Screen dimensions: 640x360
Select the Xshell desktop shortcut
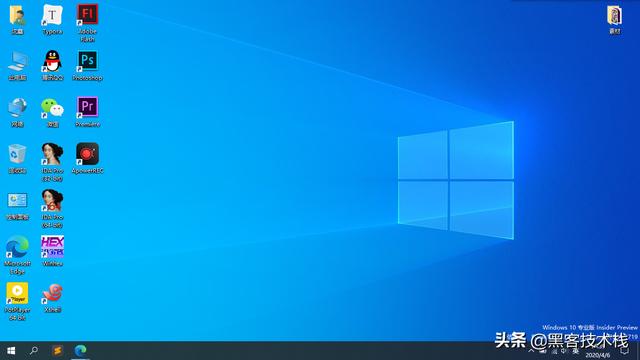coord(52,298)
